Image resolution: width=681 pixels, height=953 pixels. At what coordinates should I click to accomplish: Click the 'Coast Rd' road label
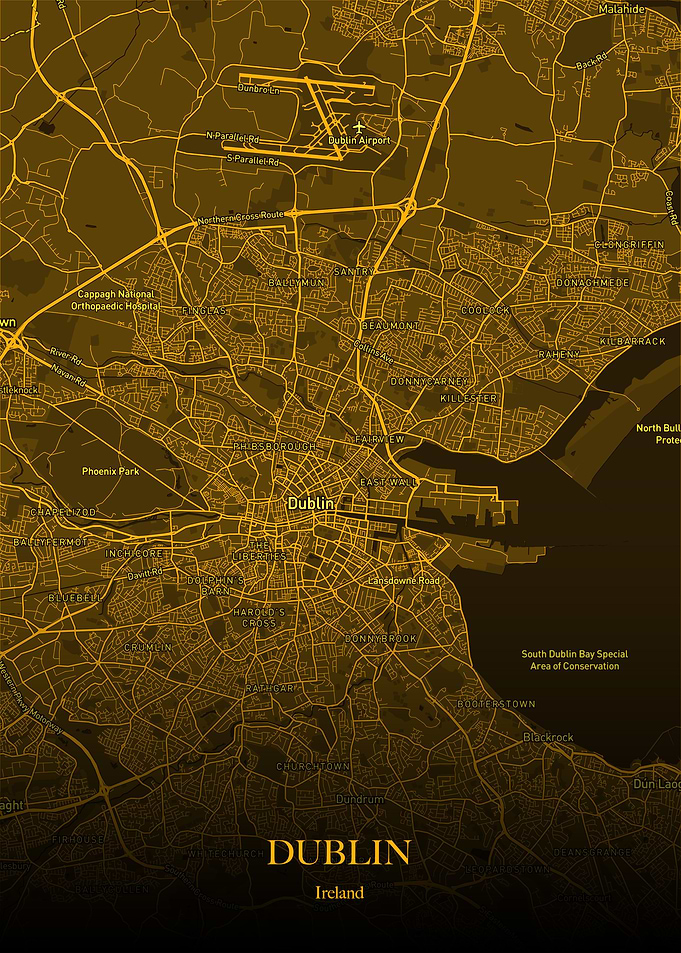[x=671, y=208]
